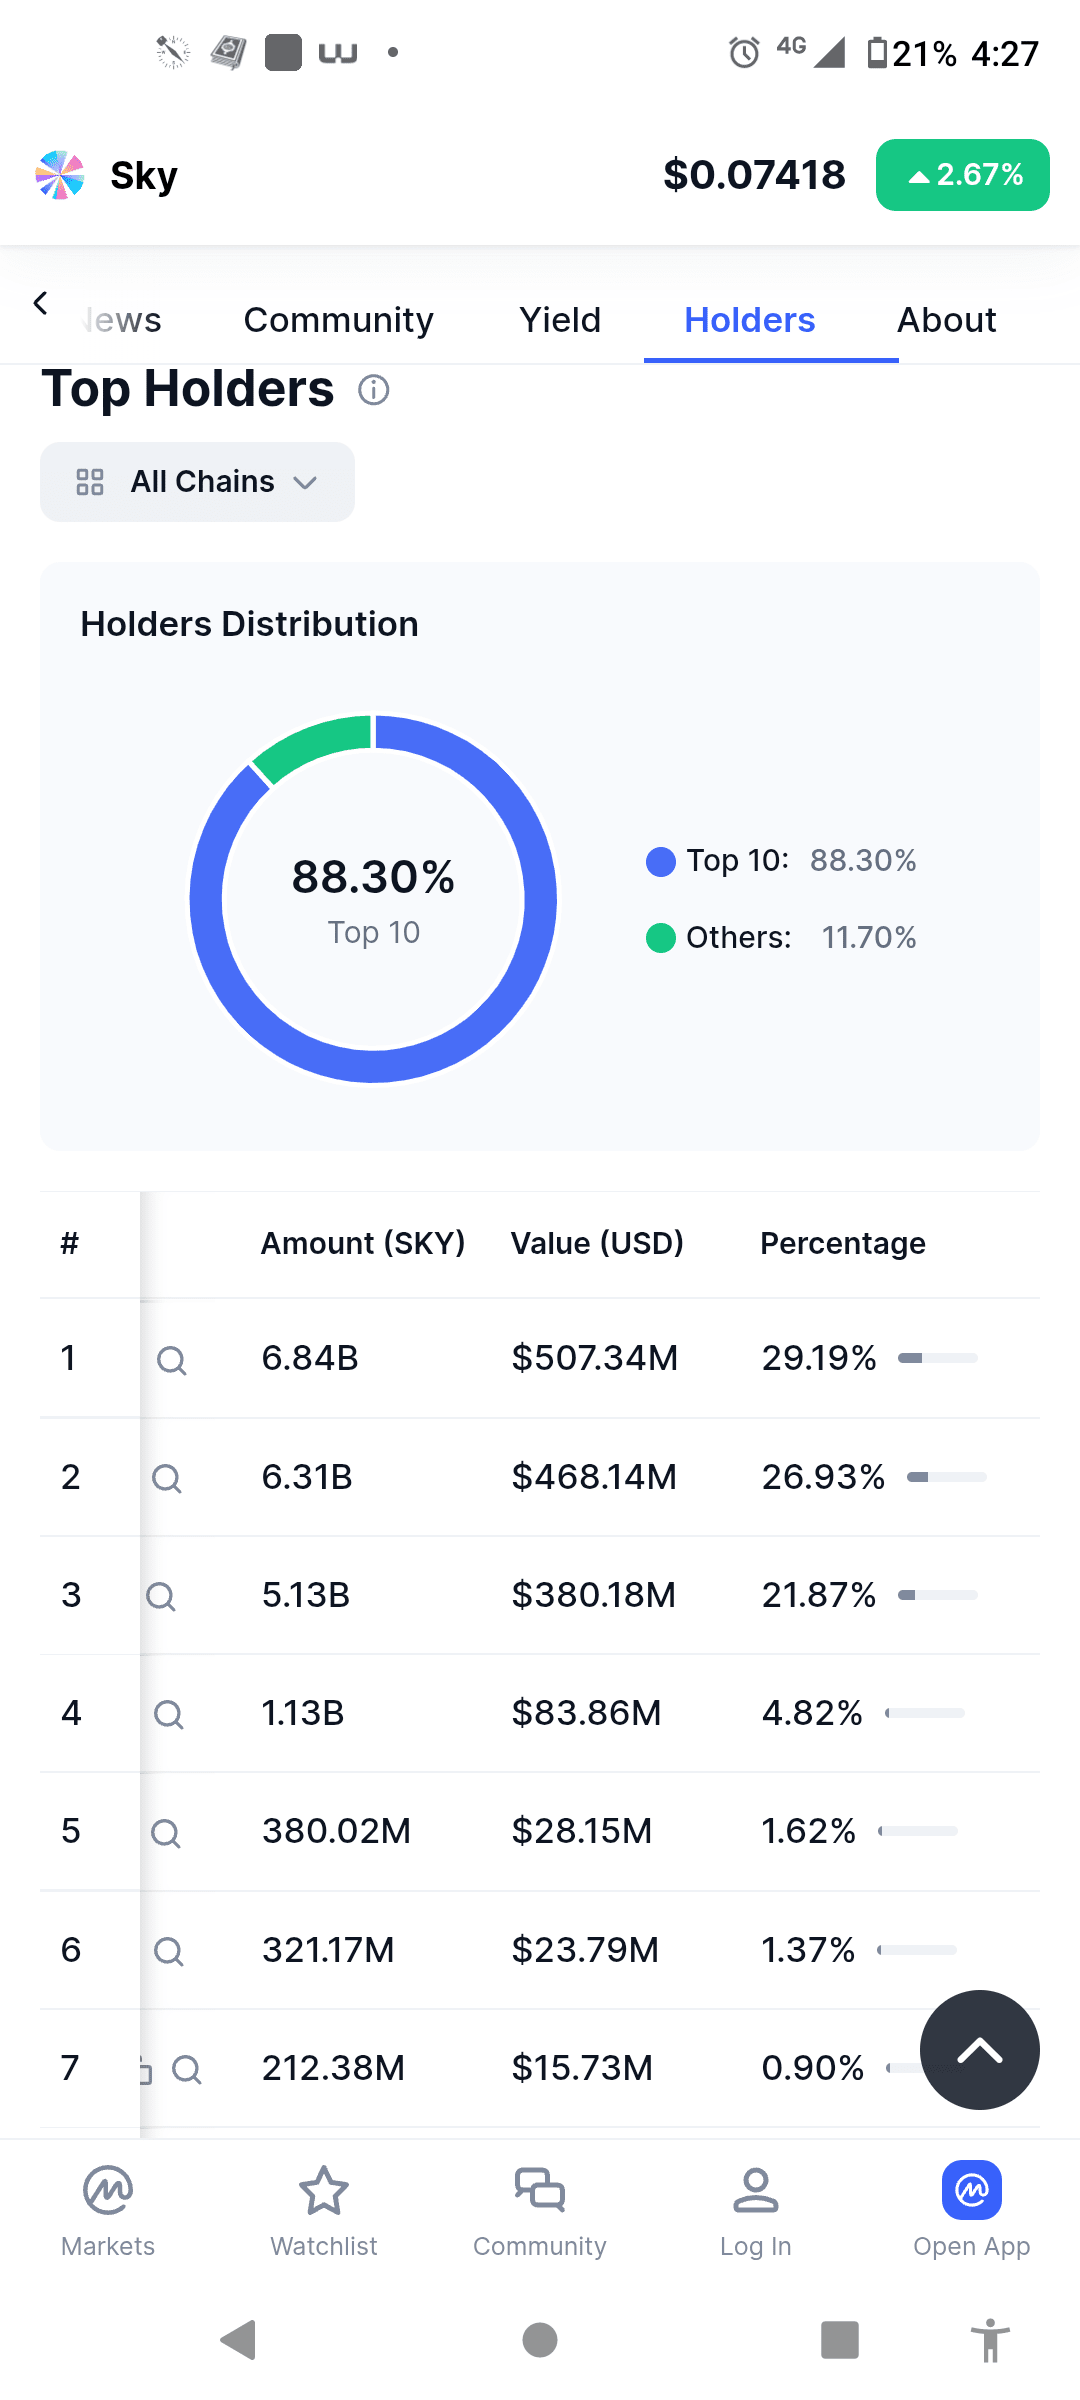Viewport: 1080px width, 2400px height.
Task: Tap the holders distribution donut chart
Action: (373, 898)
